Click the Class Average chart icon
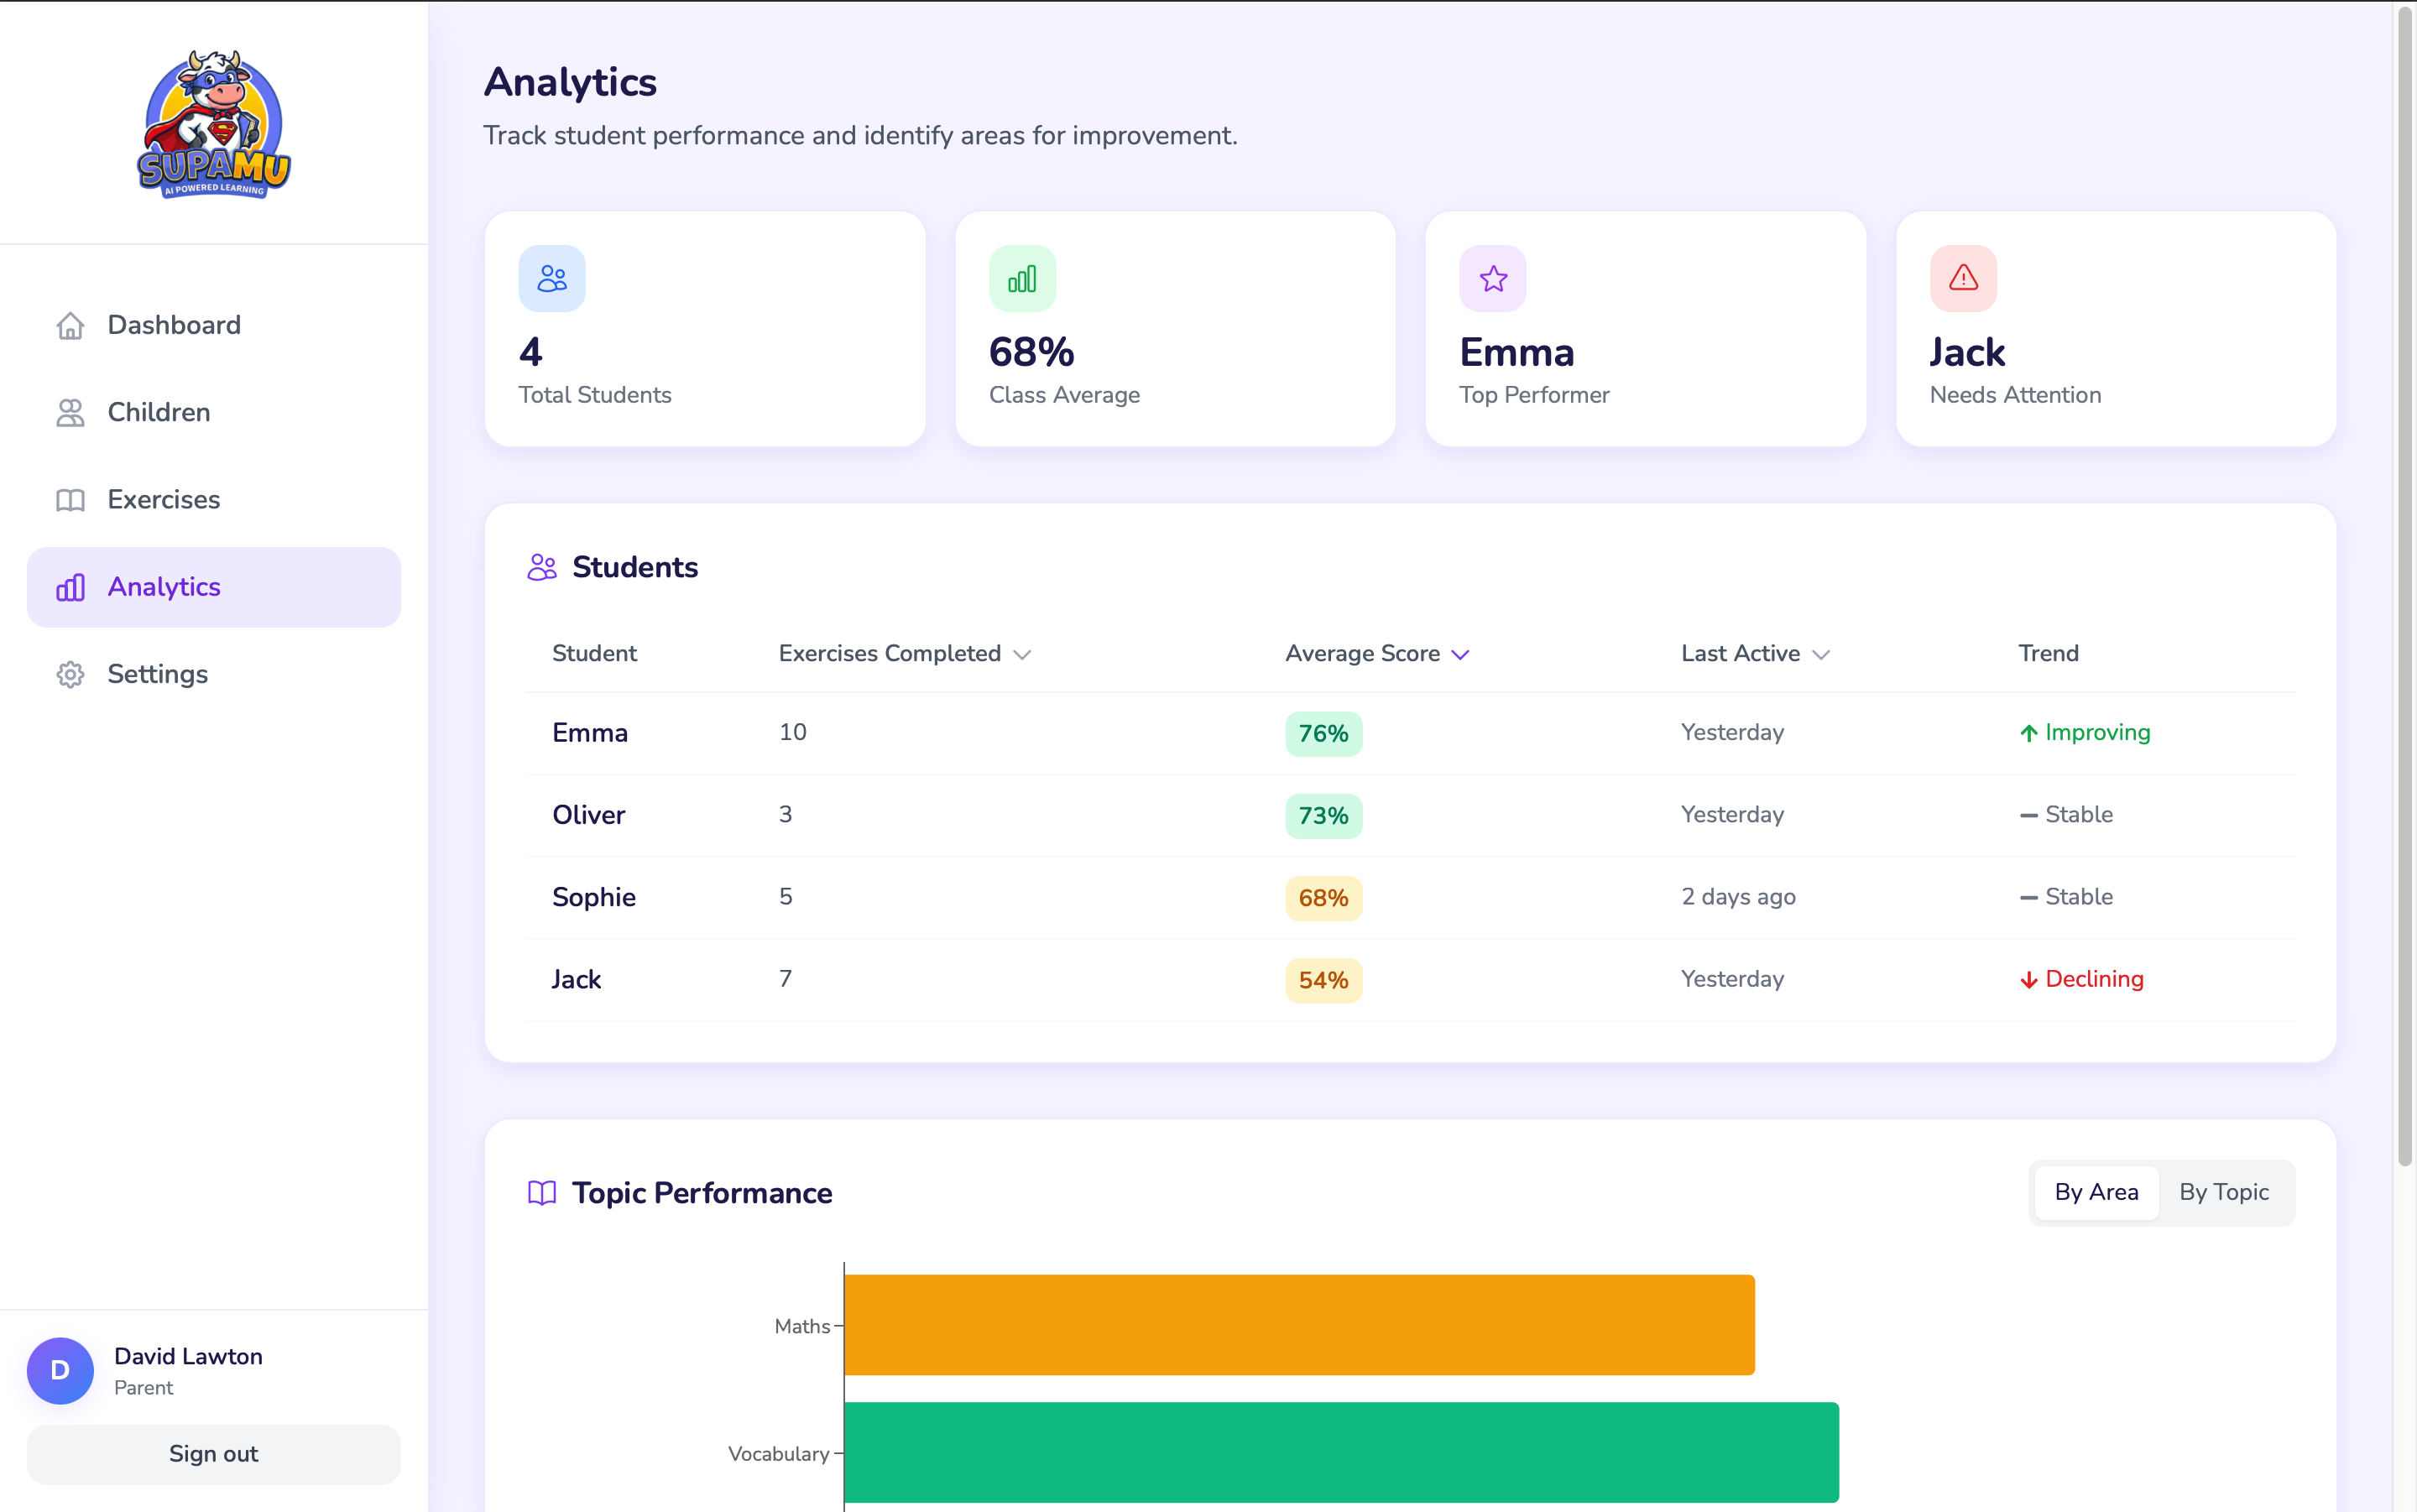Screen dimensions: 2417x1512 1022,278
